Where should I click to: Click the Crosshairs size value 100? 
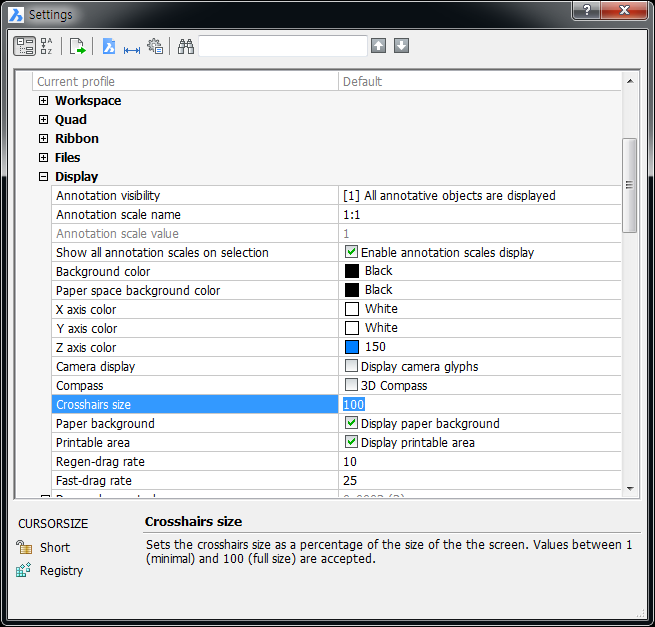tap(354, 404)
